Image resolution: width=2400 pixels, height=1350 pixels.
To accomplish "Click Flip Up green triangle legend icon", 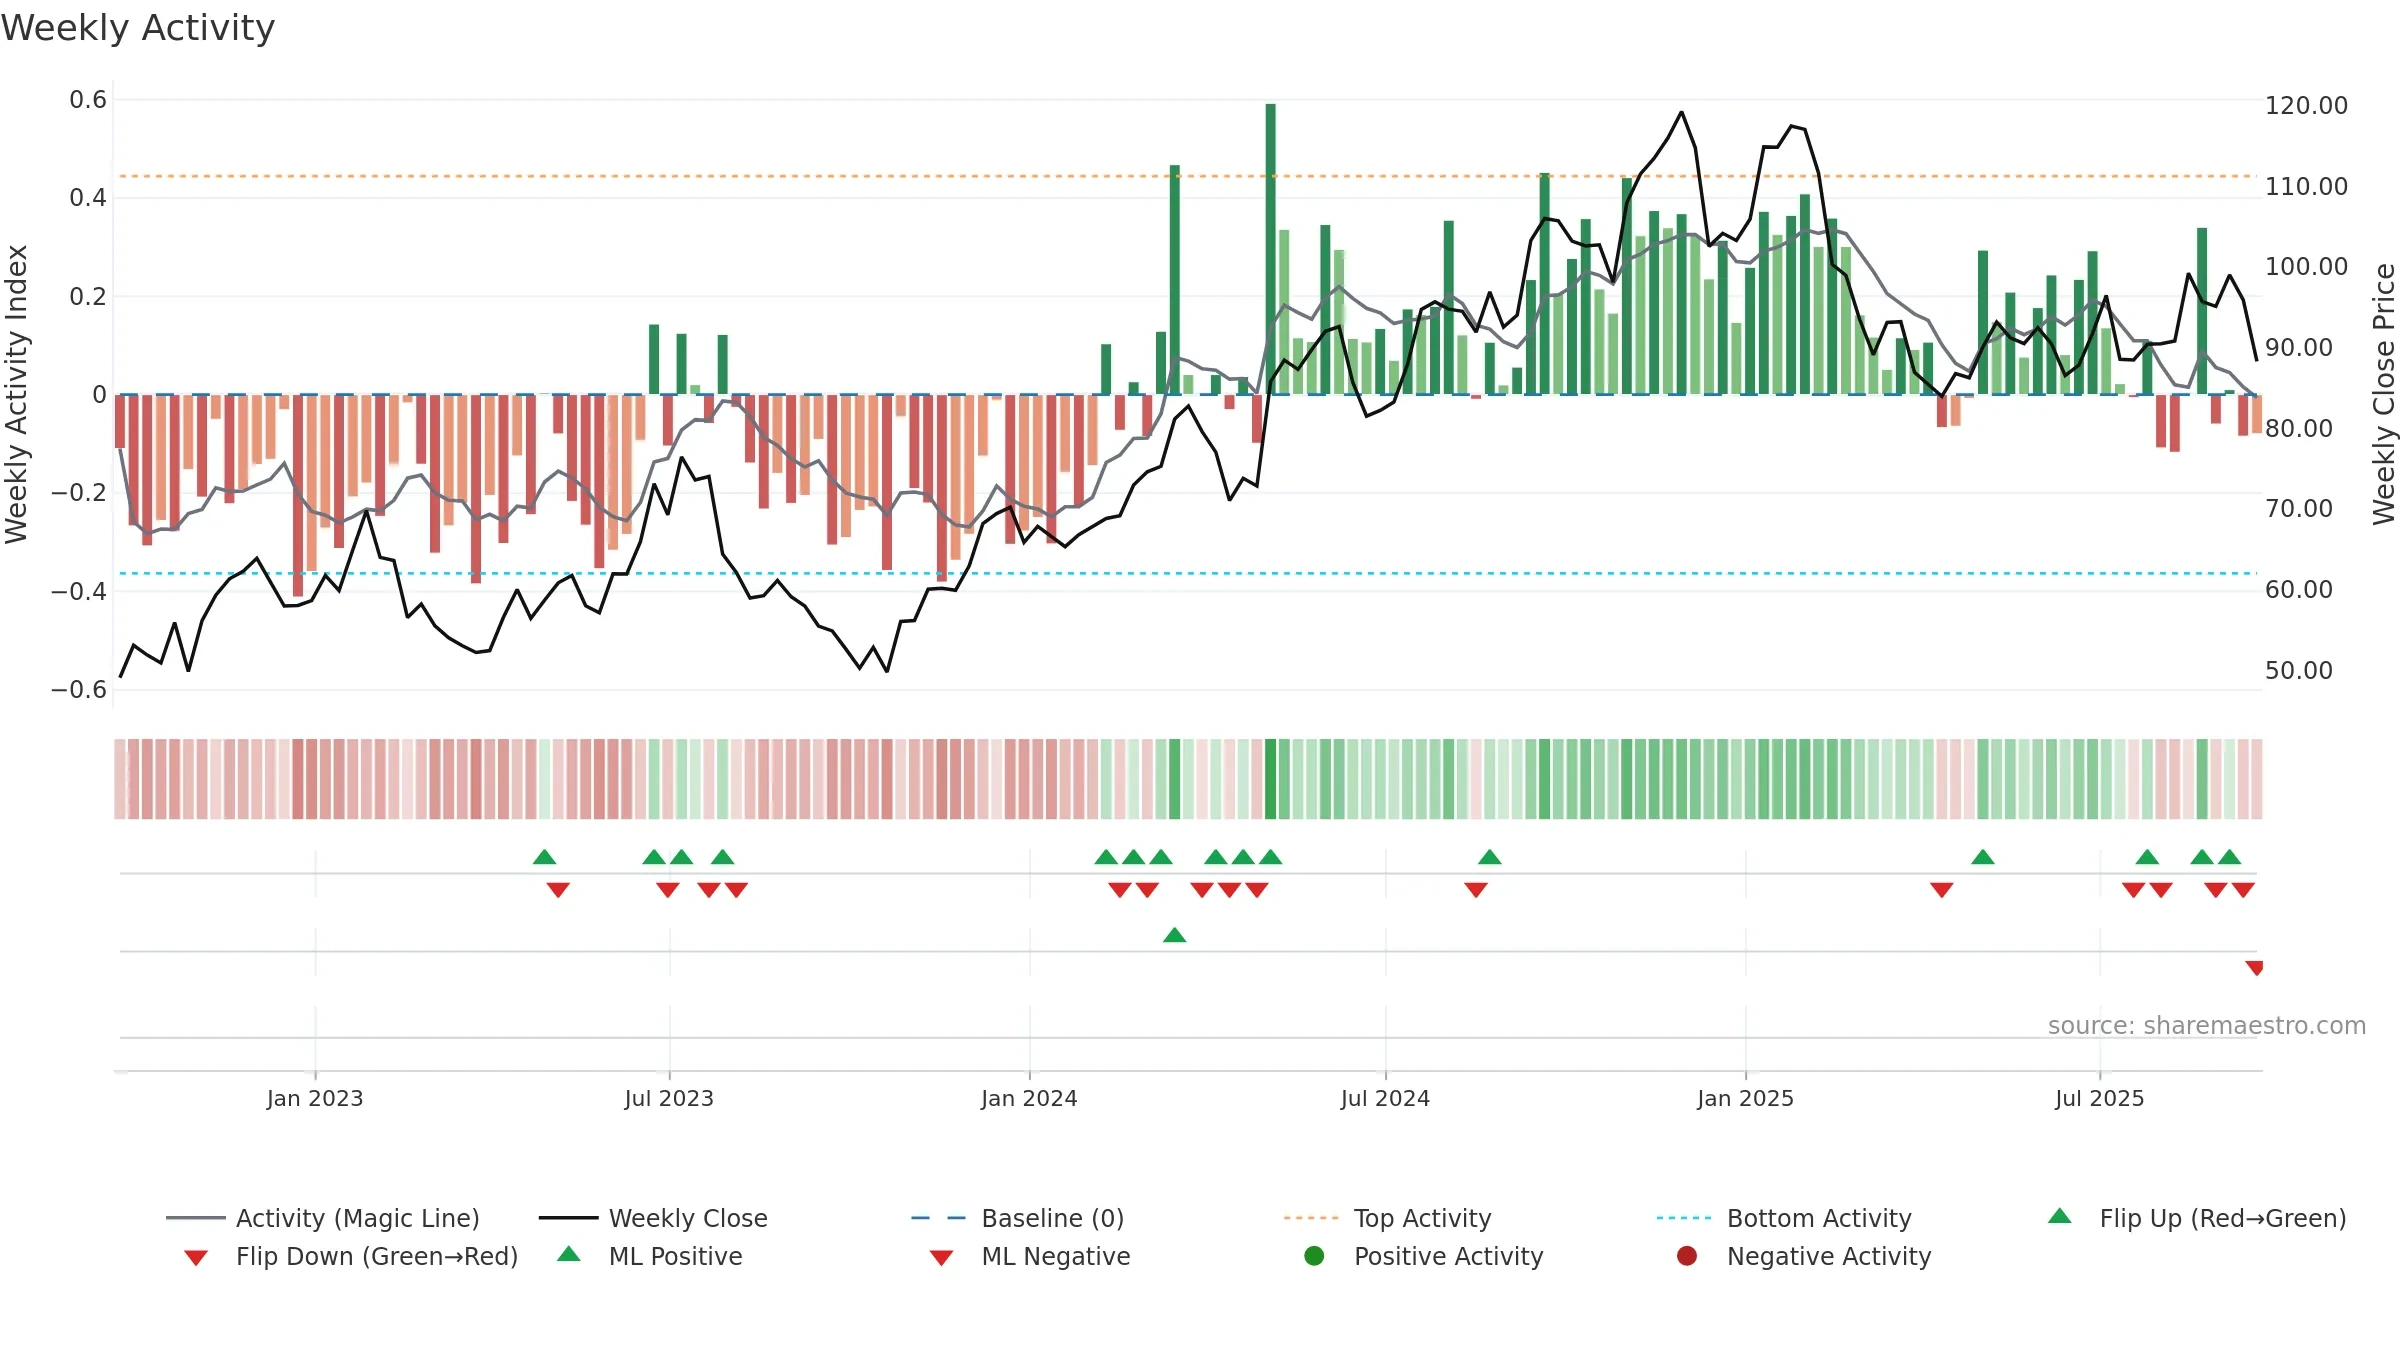I will [2059, 1216].
